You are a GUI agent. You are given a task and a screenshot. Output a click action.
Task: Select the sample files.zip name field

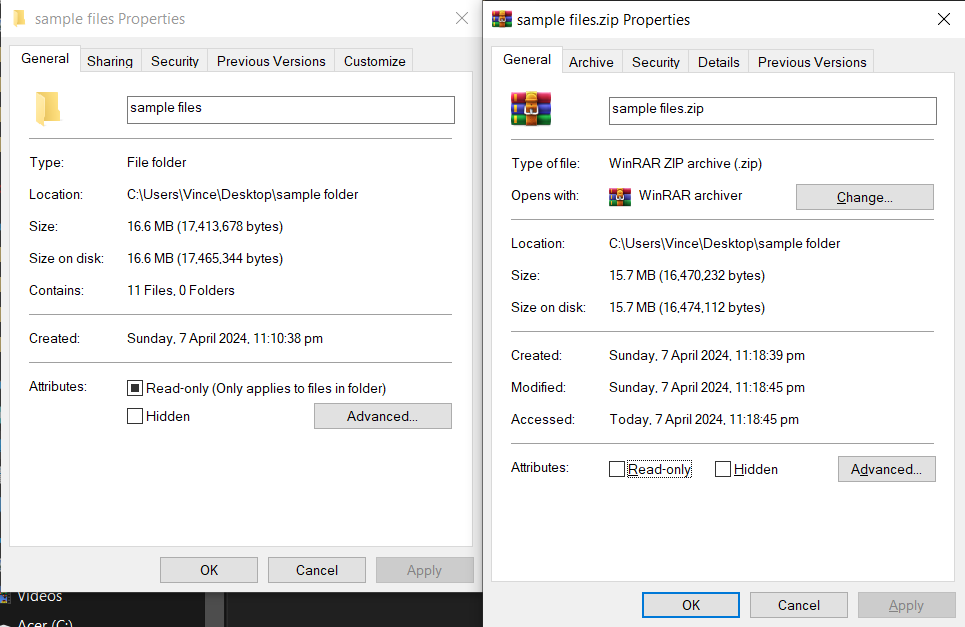pyautogui.click(x=772, y=110)
